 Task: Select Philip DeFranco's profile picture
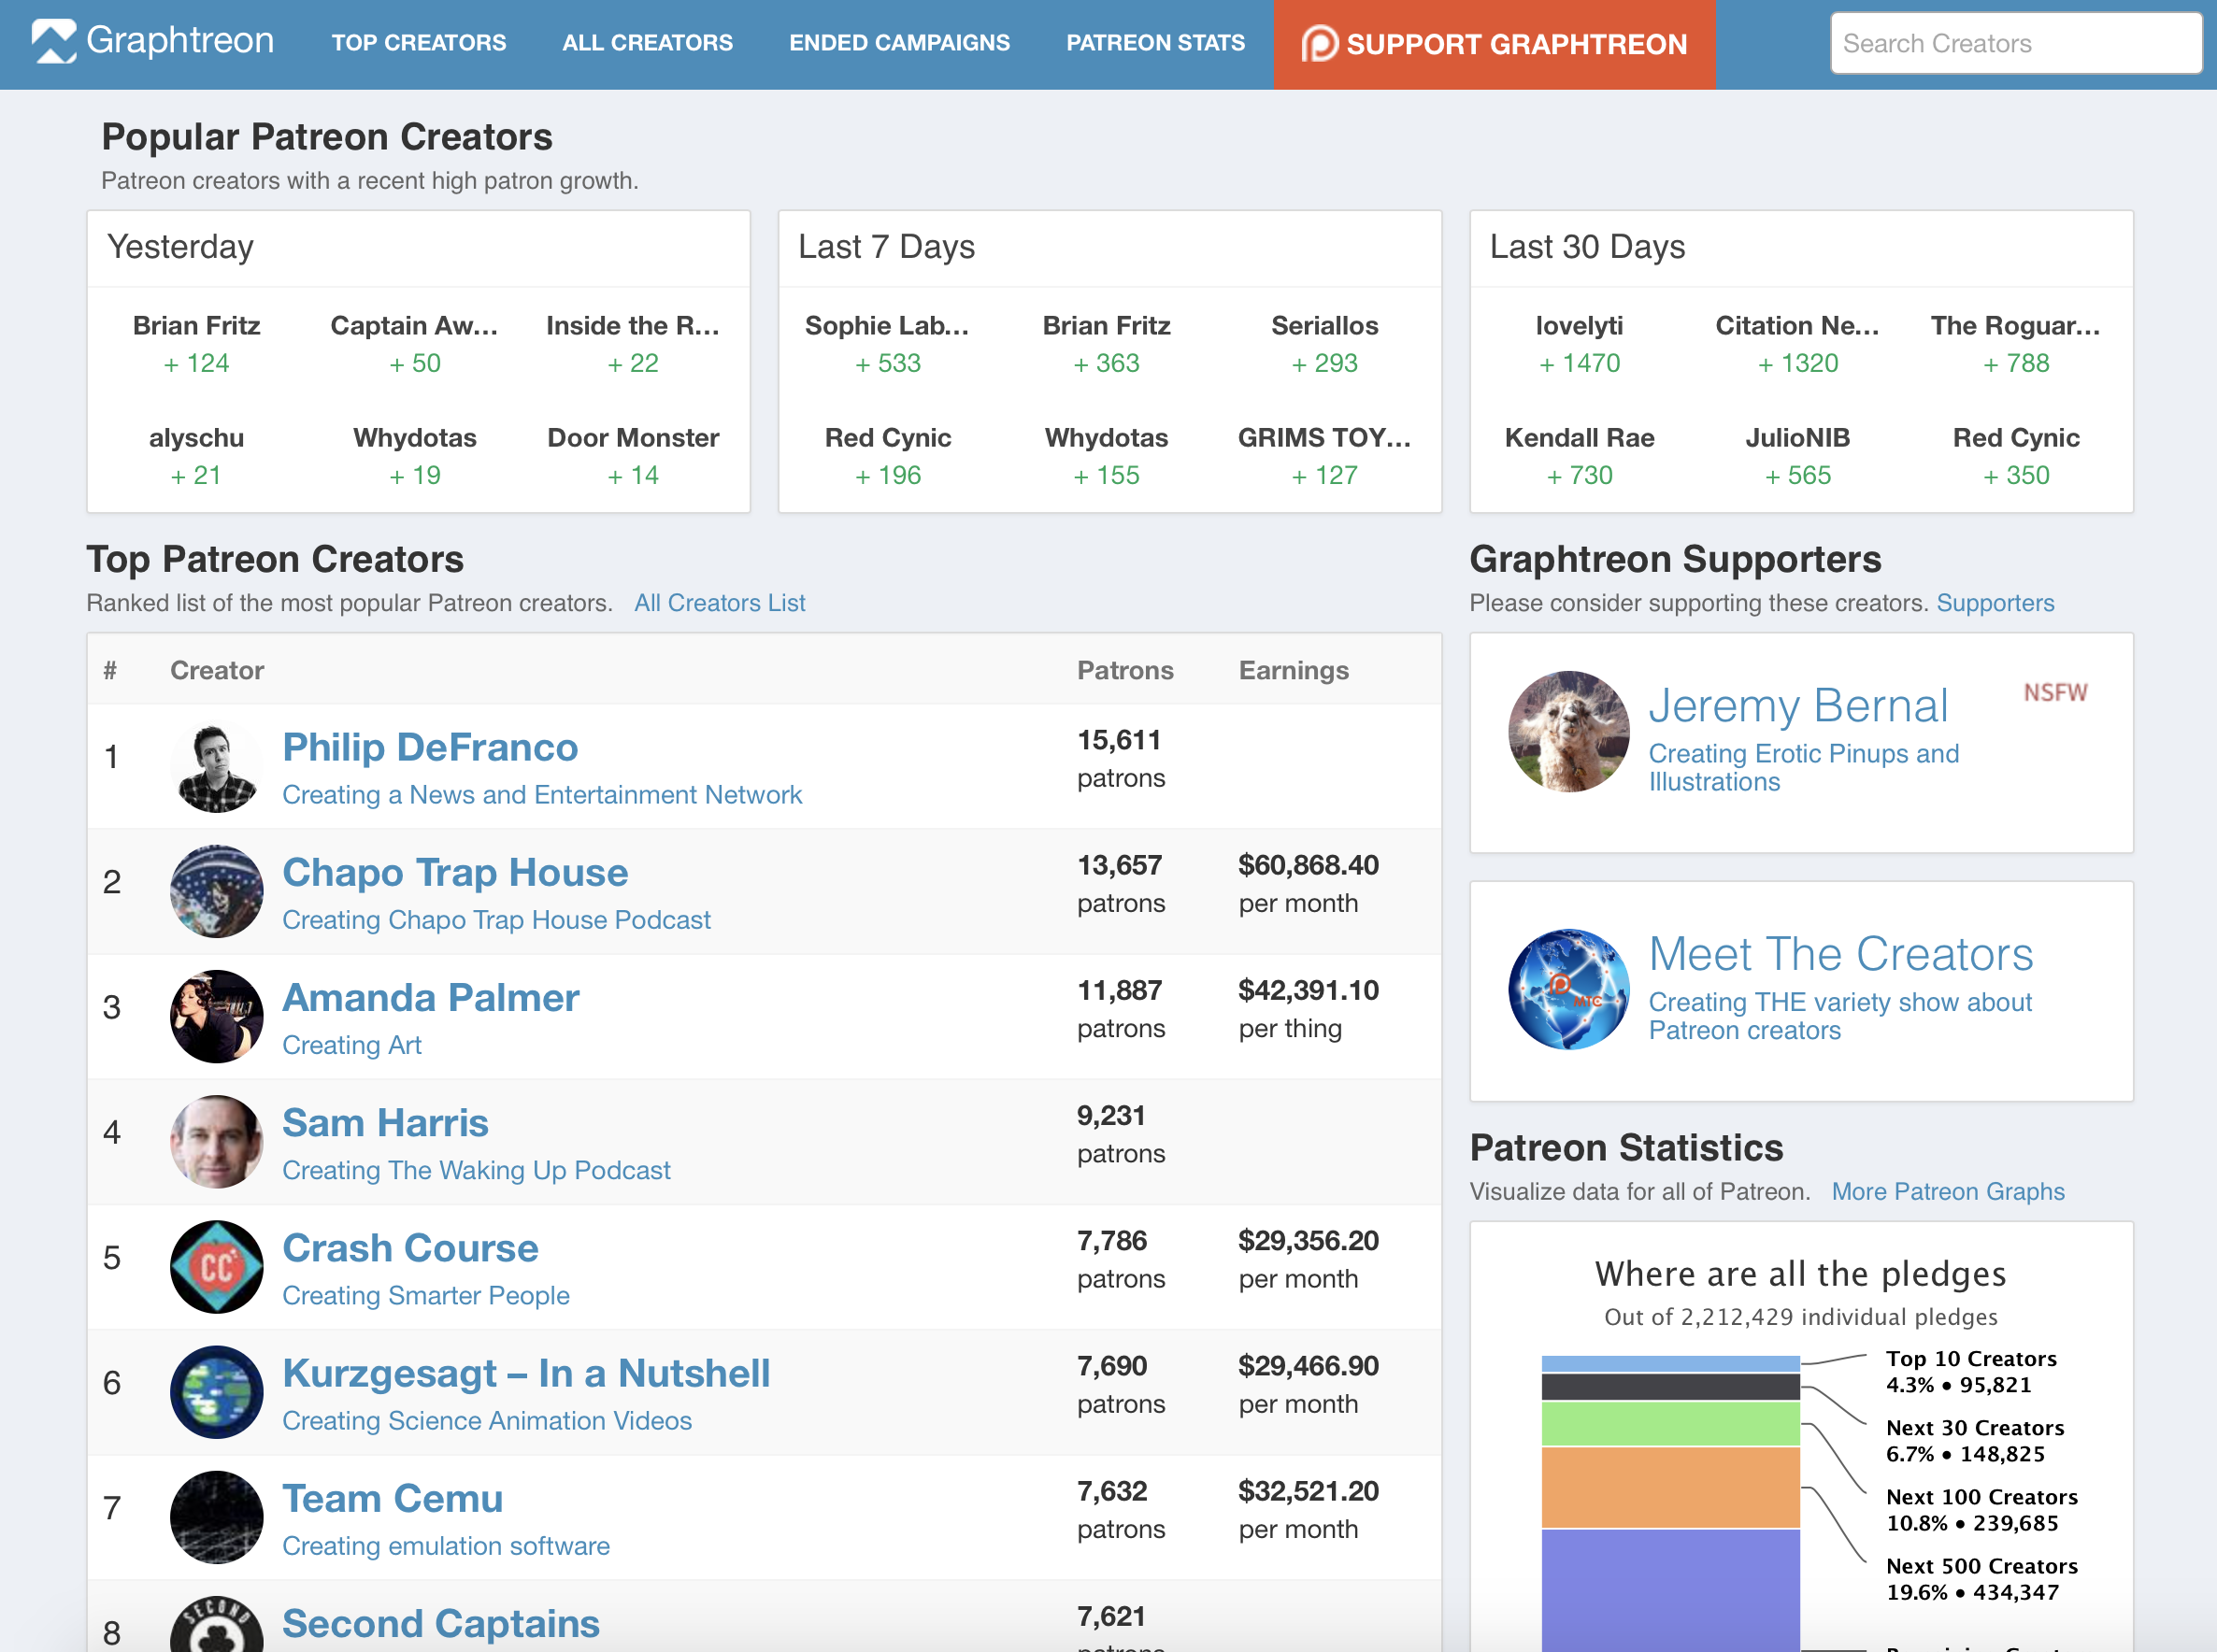point(215,766)
